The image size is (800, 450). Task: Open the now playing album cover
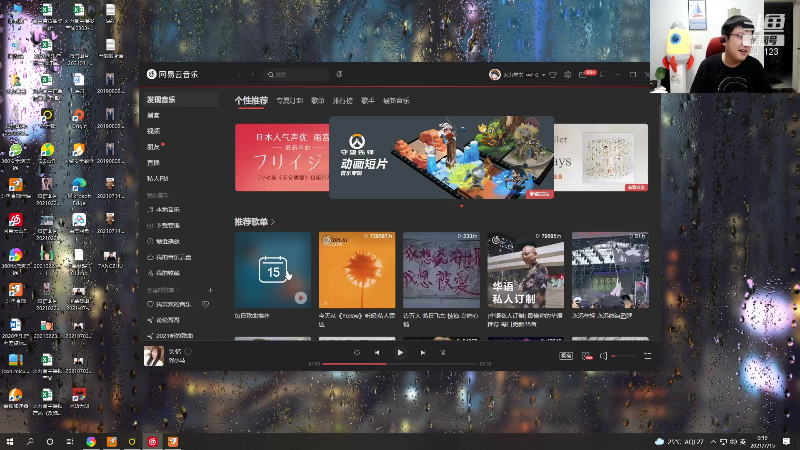154,356
